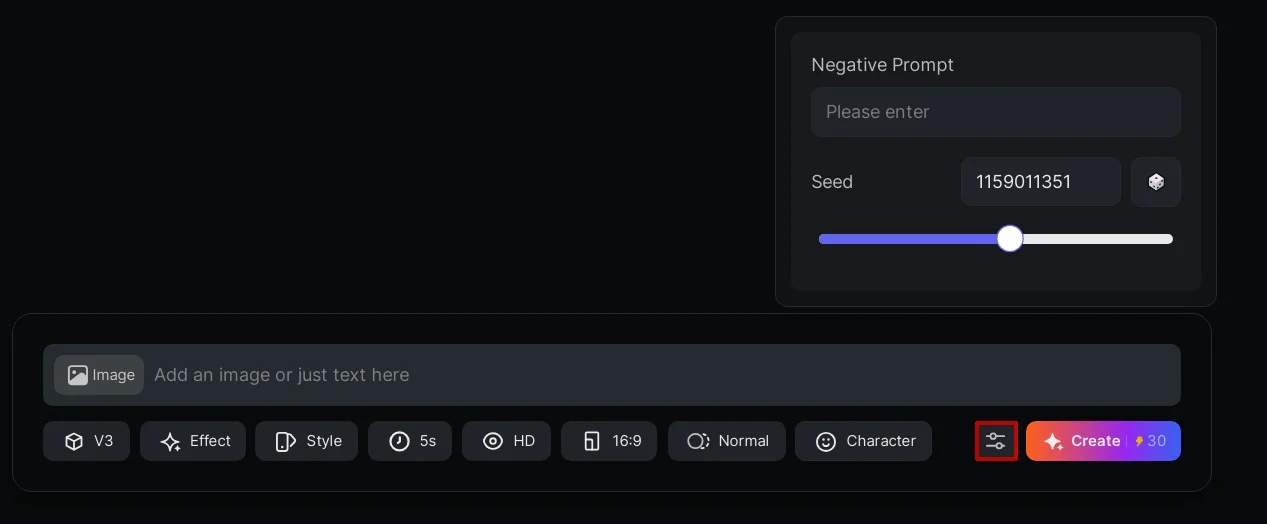Click the slider handle under Seed
The image size is (1267, 524).
point(1010,239)
